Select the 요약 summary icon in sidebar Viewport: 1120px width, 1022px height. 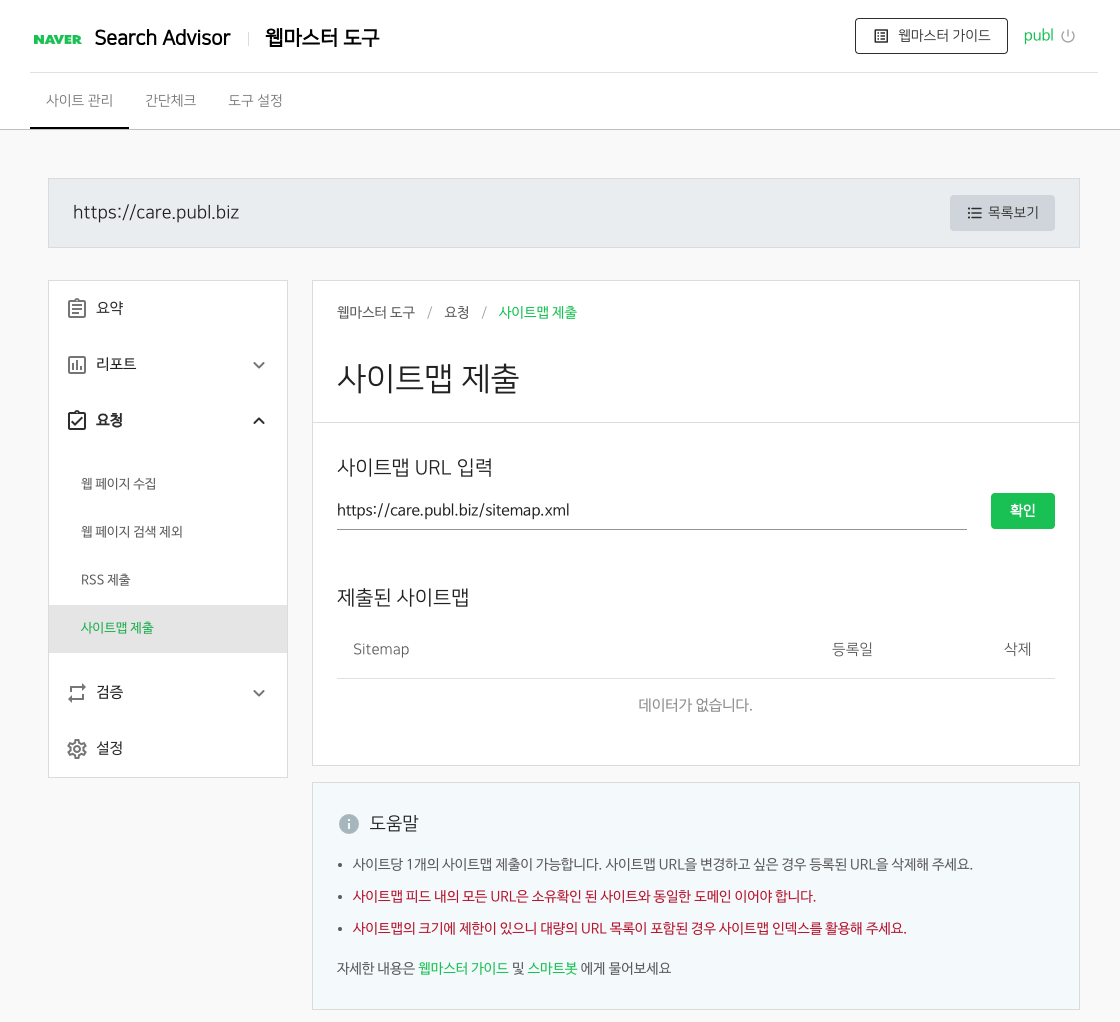point(78,308)
